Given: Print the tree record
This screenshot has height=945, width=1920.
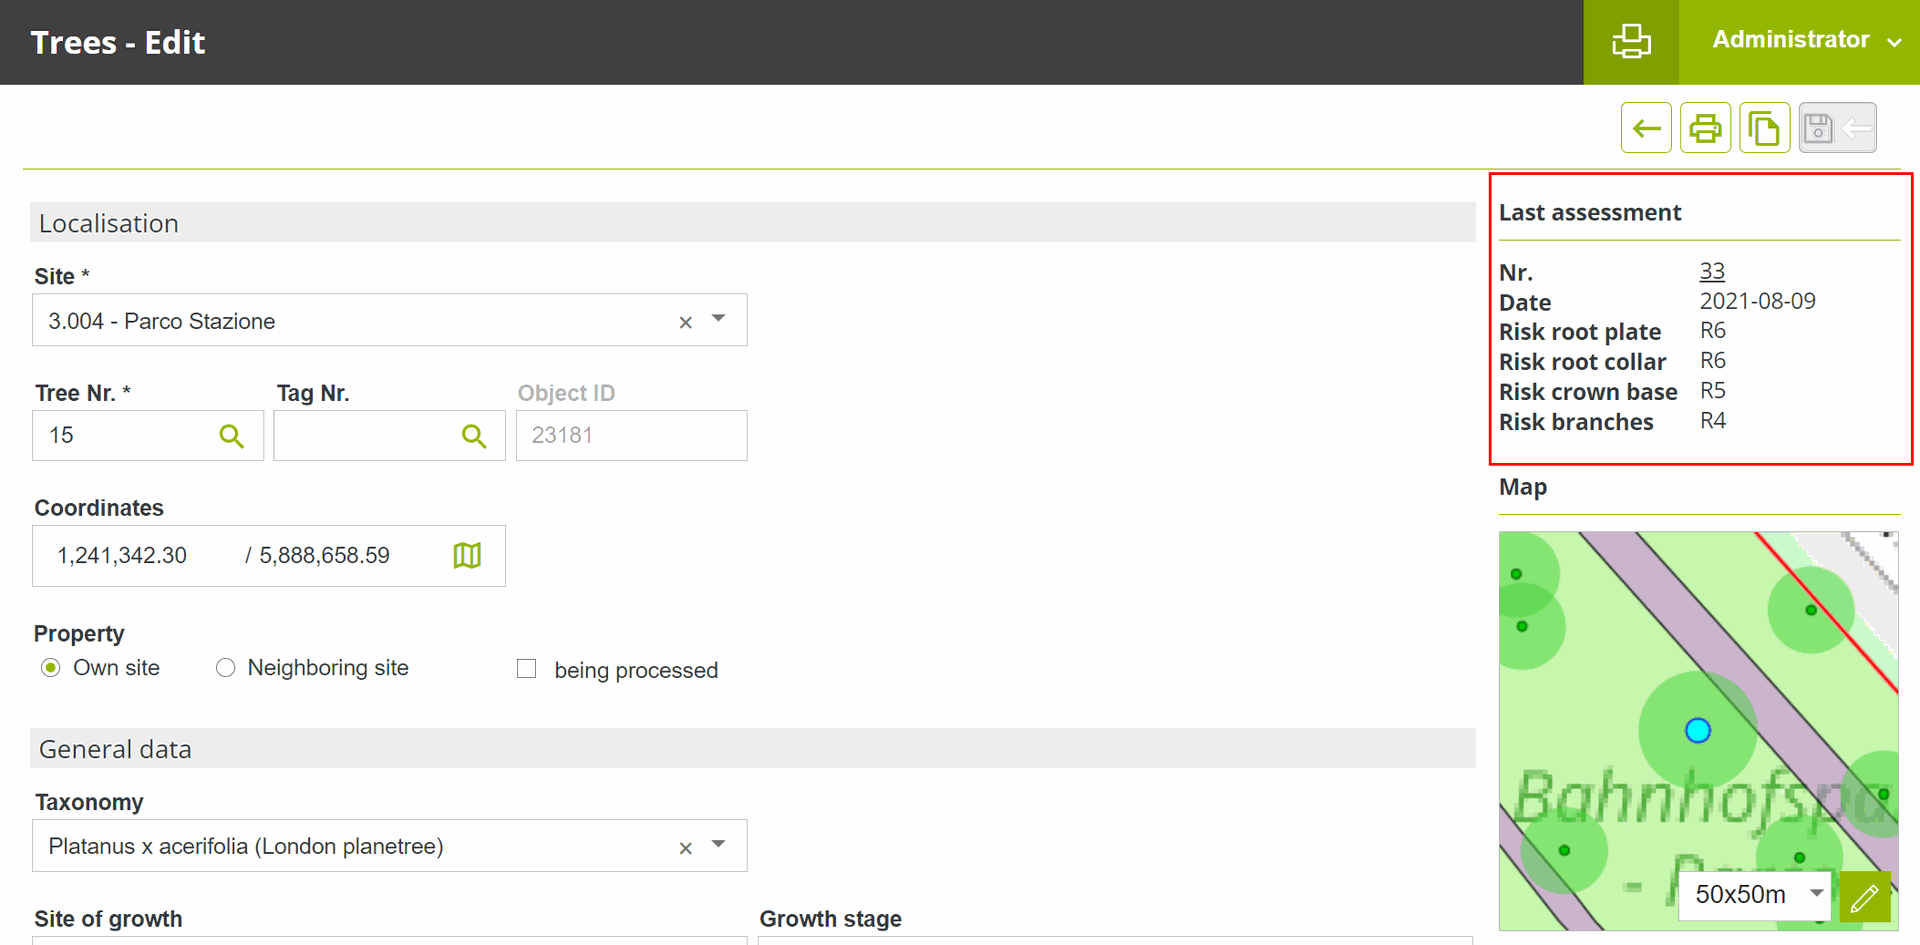Looking at the screenshot, I should coord(1705,128).
